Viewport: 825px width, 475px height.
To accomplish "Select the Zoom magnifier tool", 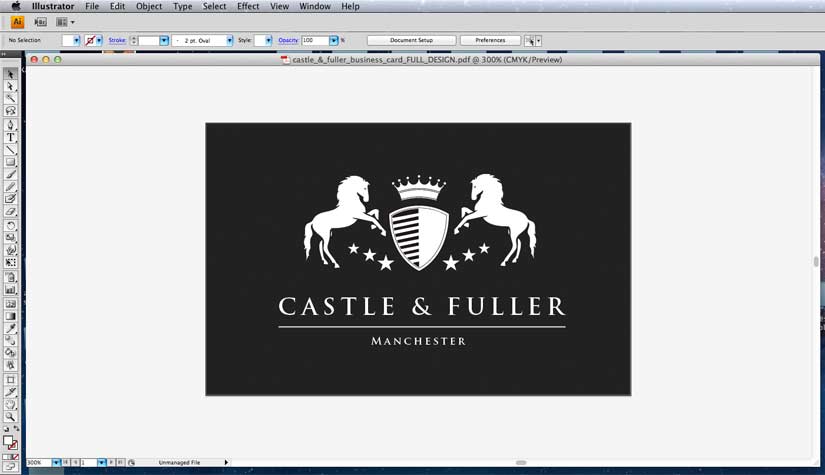I will 11,417.
